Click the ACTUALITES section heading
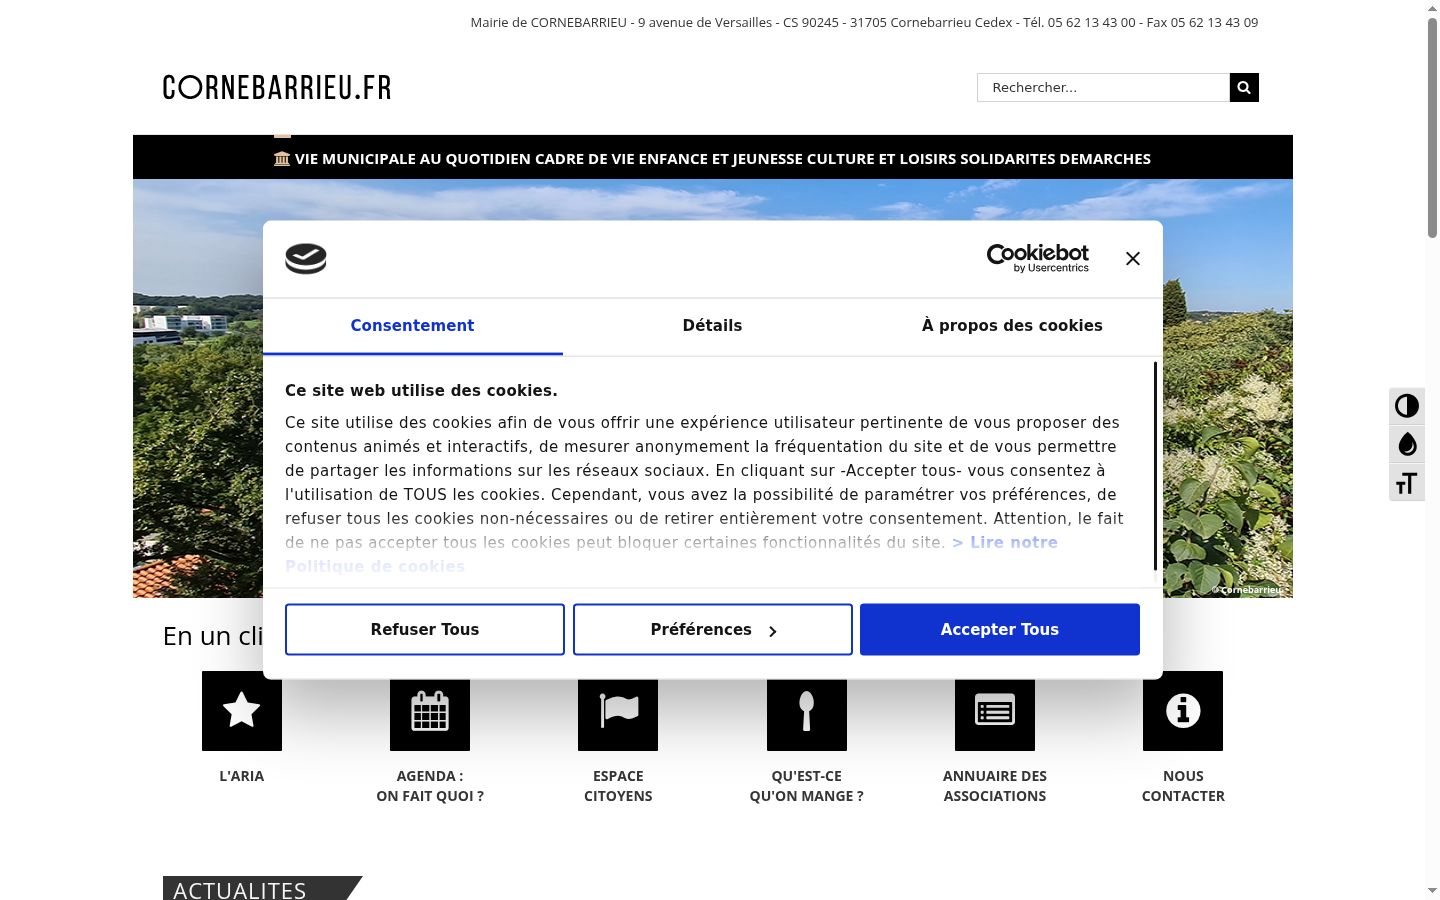 point(240,889)
